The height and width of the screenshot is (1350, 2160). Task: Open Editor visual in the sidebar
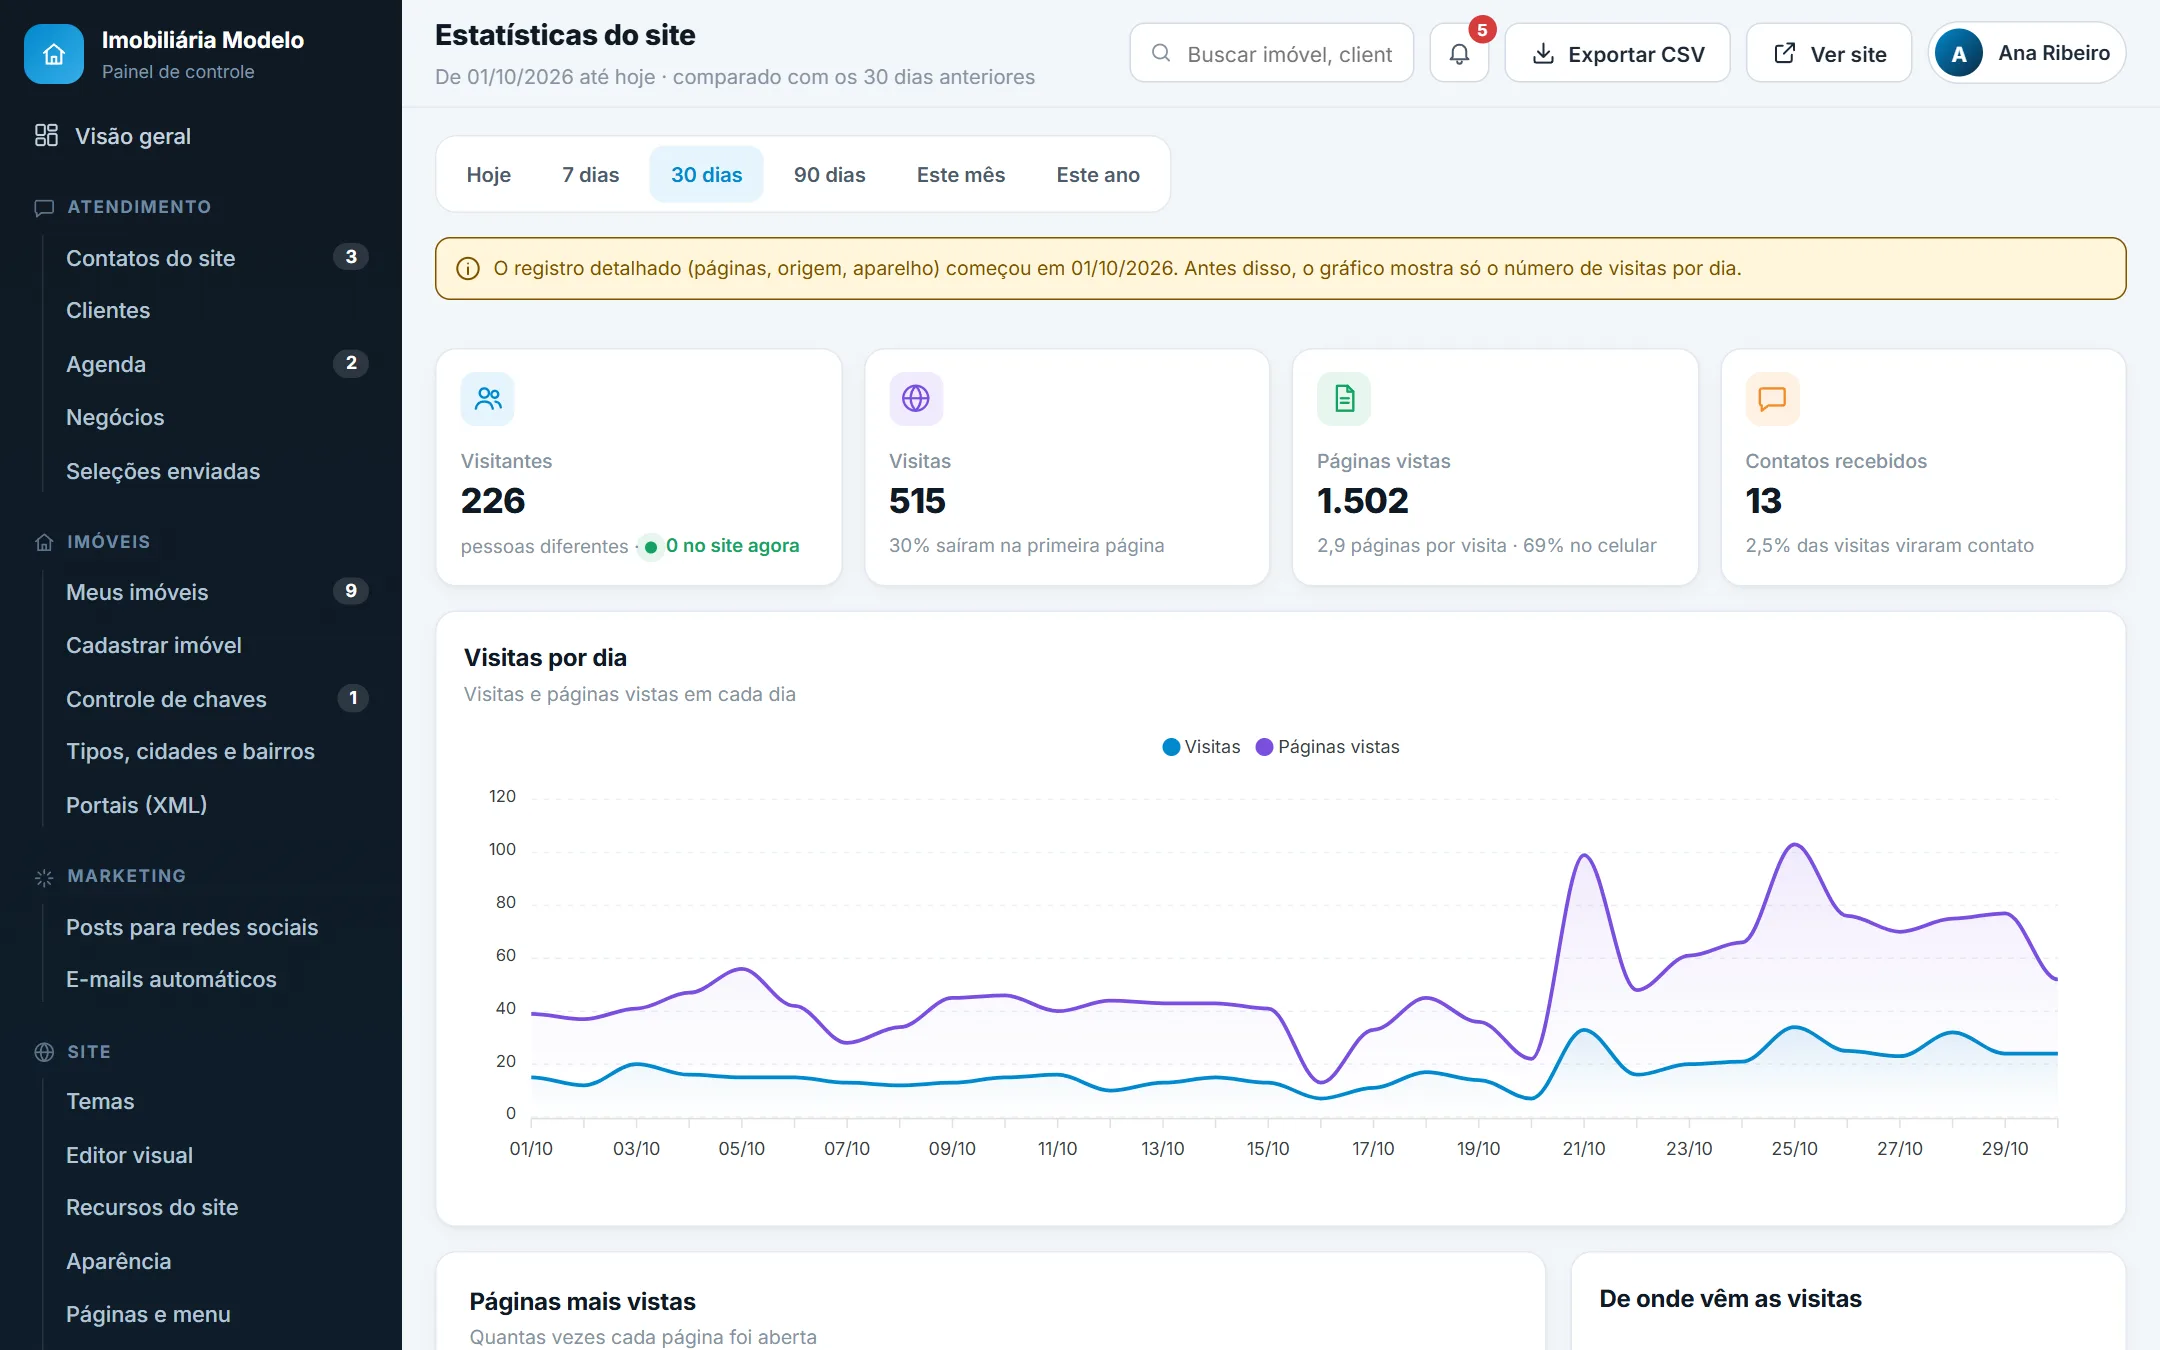point(217,1155)
